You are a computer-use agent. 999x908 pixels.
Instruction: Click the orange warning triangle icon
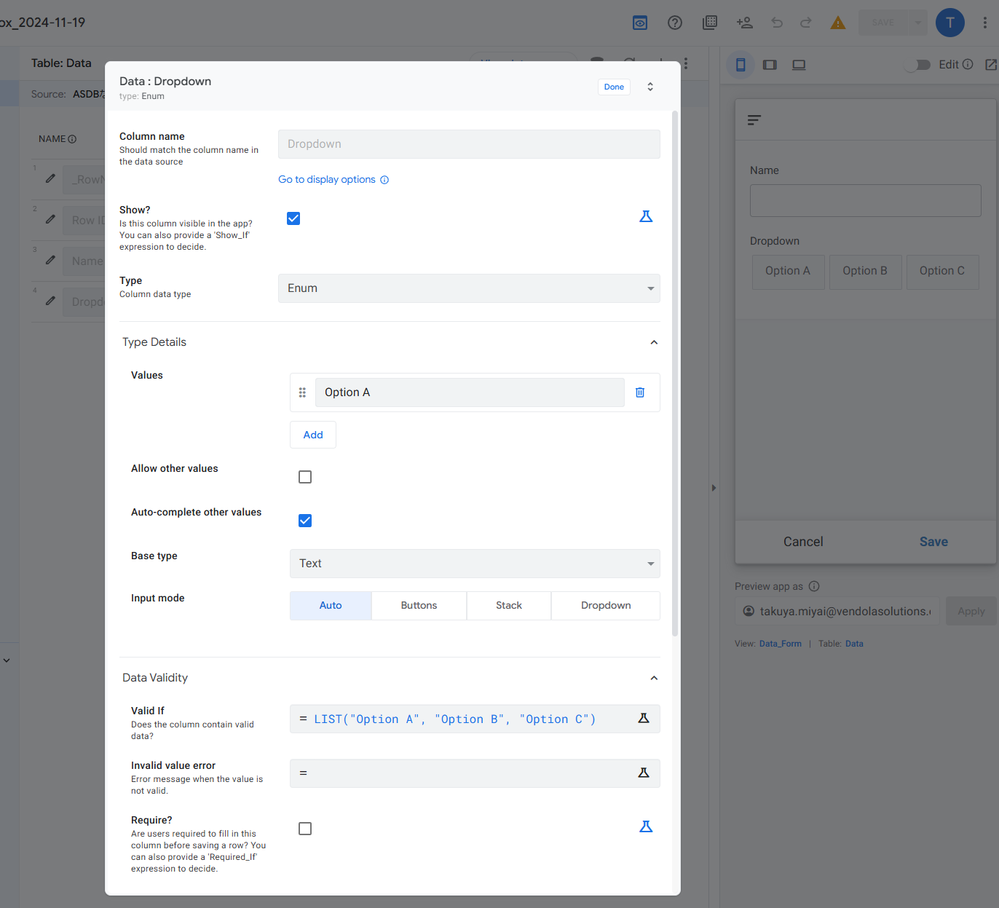pyautogui.click(x=838, y=23)
